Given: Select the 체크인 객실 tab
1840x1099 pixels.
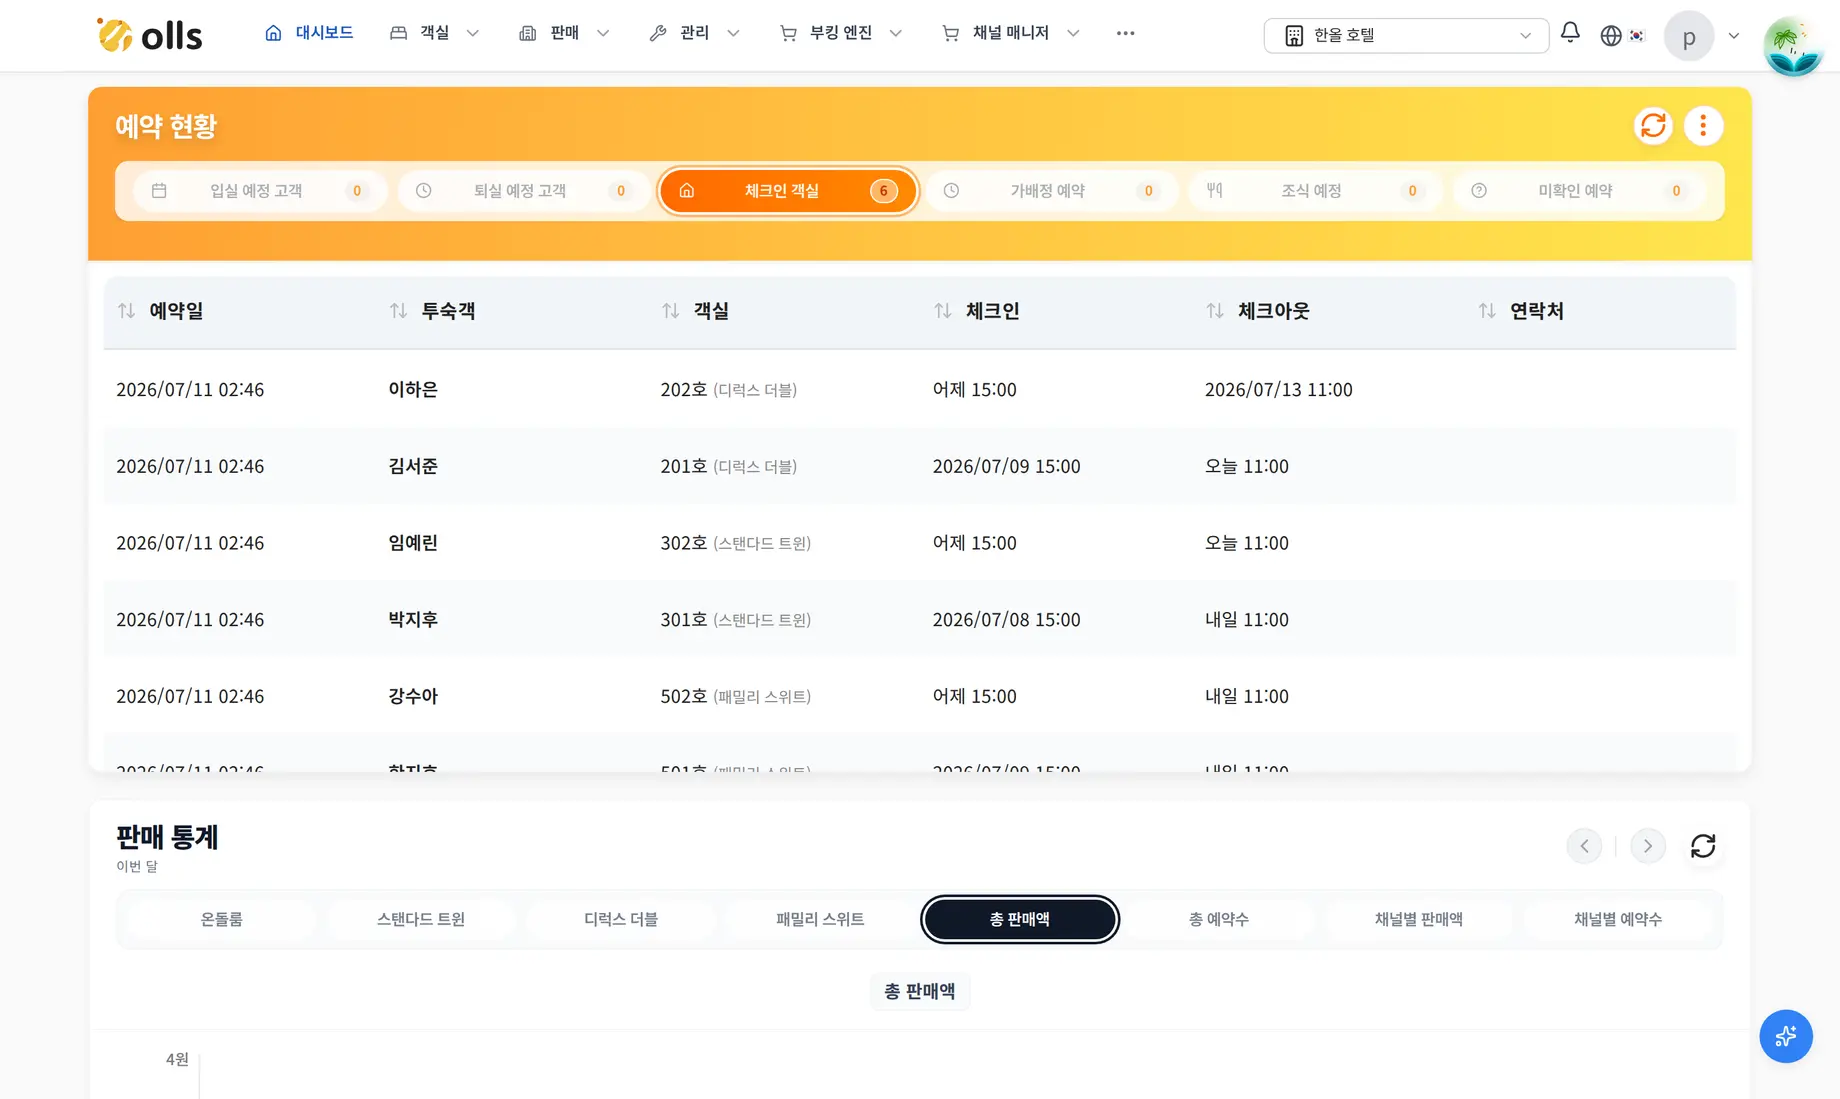Looking at the screenshot, I should coord(787,191).
